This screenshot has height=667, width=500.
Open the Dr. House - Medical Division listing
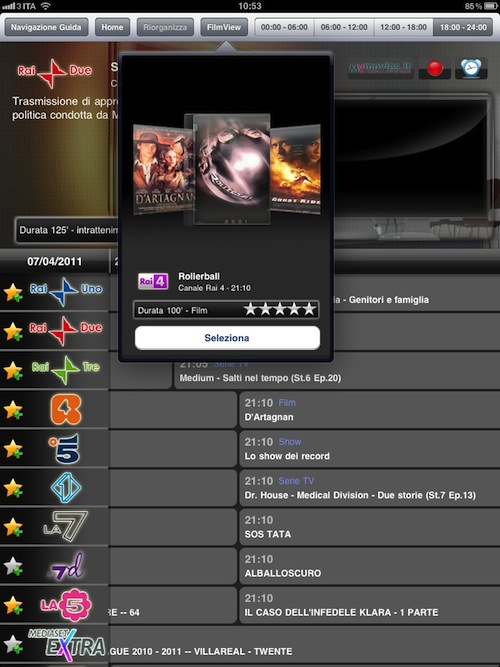click(369, 488)
